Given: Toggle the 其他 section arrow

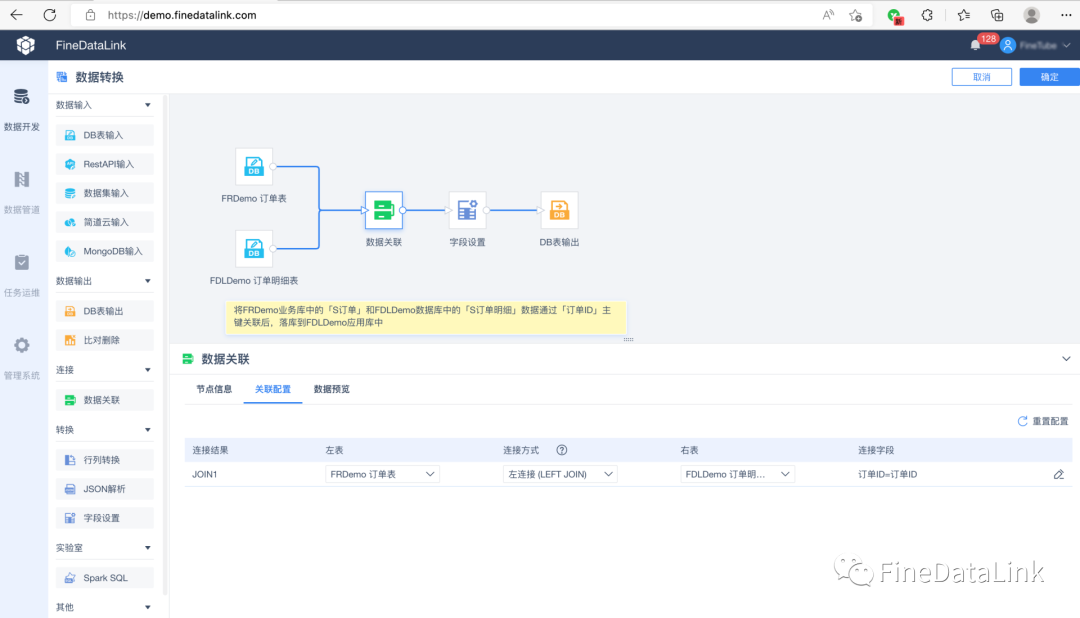Looking at the screenshot, I should (x=147, y=607).
